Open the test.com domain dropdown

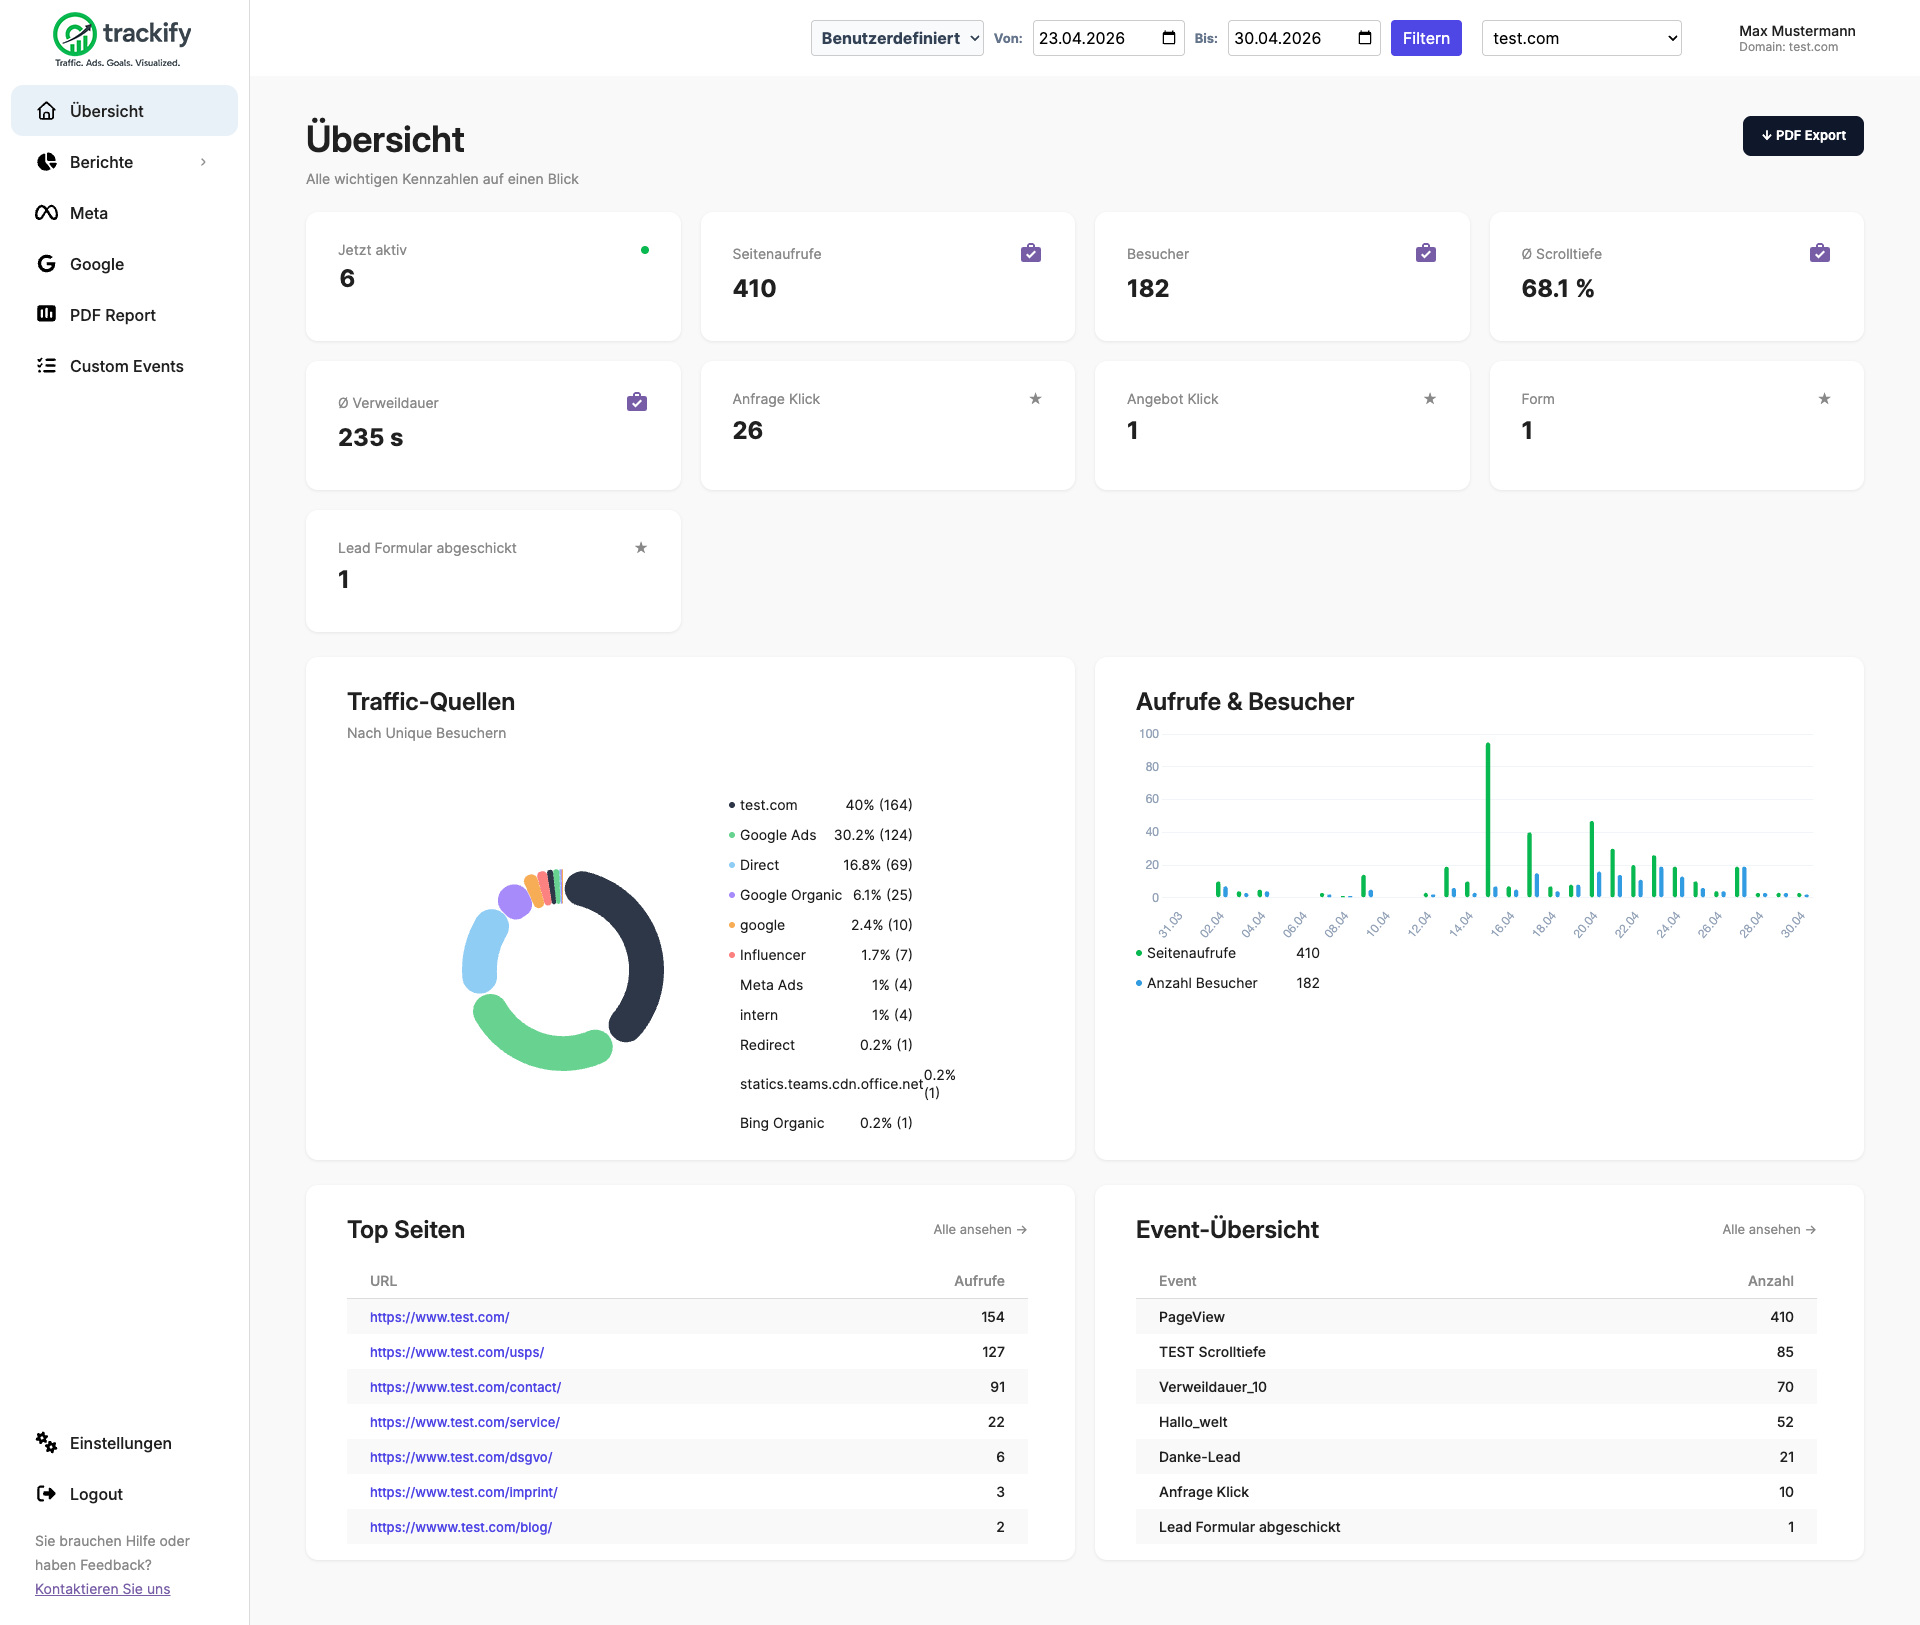(x=1582, y=38)
